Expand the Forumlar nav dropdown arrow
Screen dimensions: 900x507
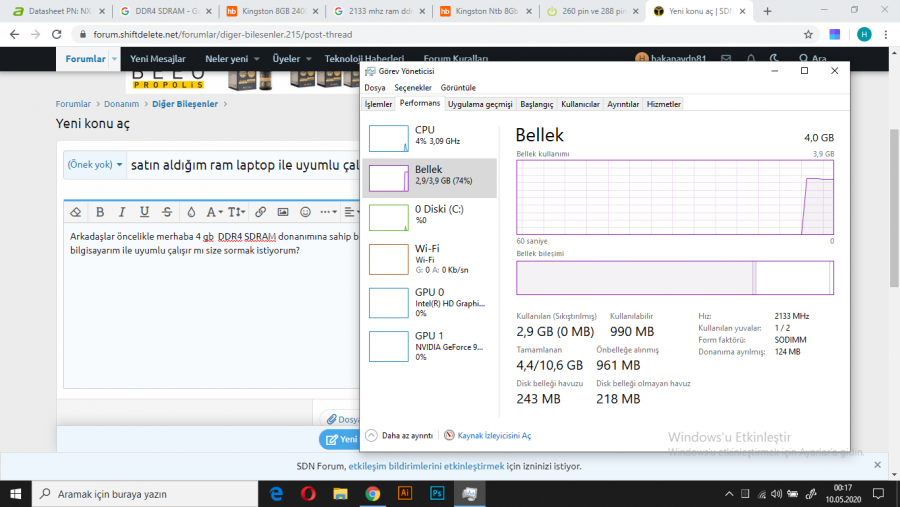pyautogui.click(x=114, y=59)
